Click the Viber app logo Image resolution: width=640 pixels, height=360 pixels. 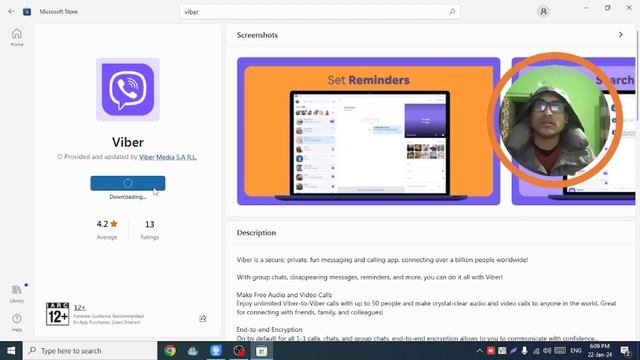(128, 89)
